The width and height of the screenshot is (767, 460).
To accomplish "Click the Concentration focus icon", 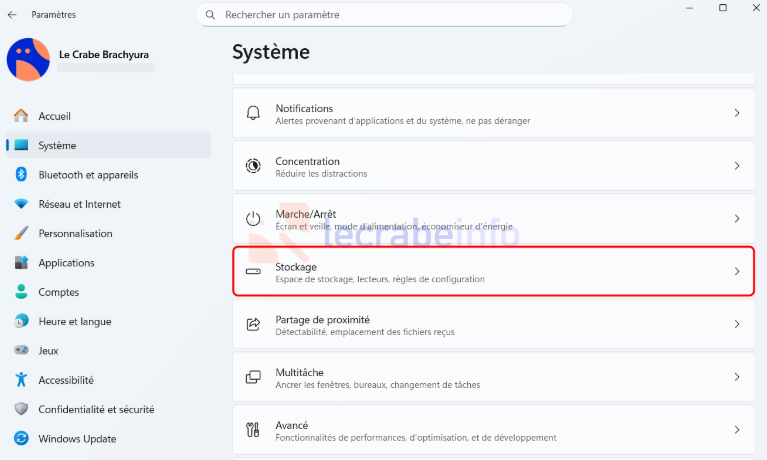I will click(x=254, y=166).
